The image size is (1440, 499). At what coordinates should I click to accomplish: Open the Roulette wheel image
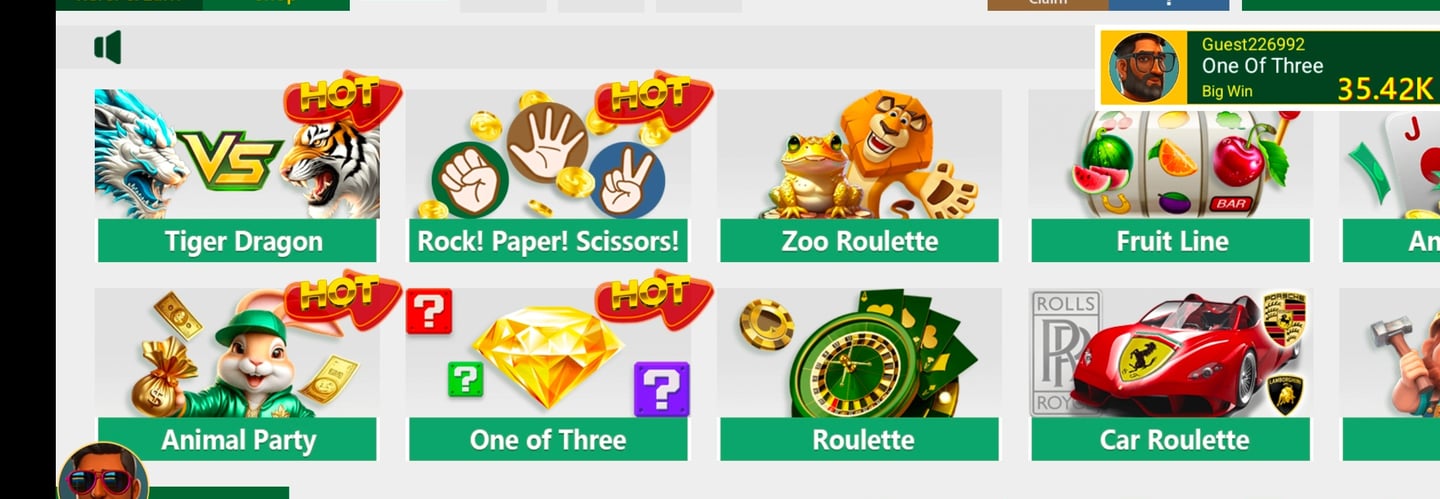click(860, 353)
